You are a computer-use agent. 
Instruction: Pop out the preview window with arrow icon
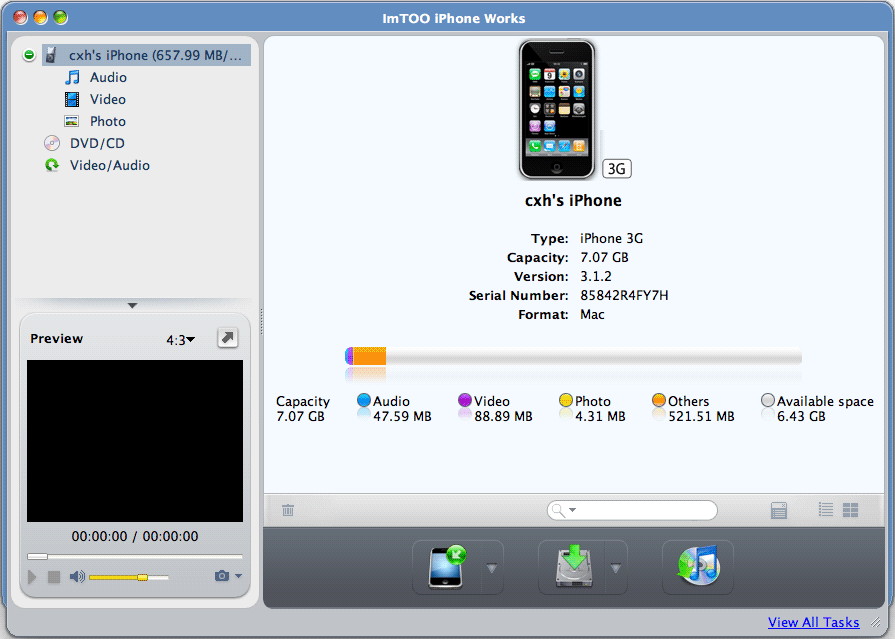pyautogui.click(x=228, y=339)
